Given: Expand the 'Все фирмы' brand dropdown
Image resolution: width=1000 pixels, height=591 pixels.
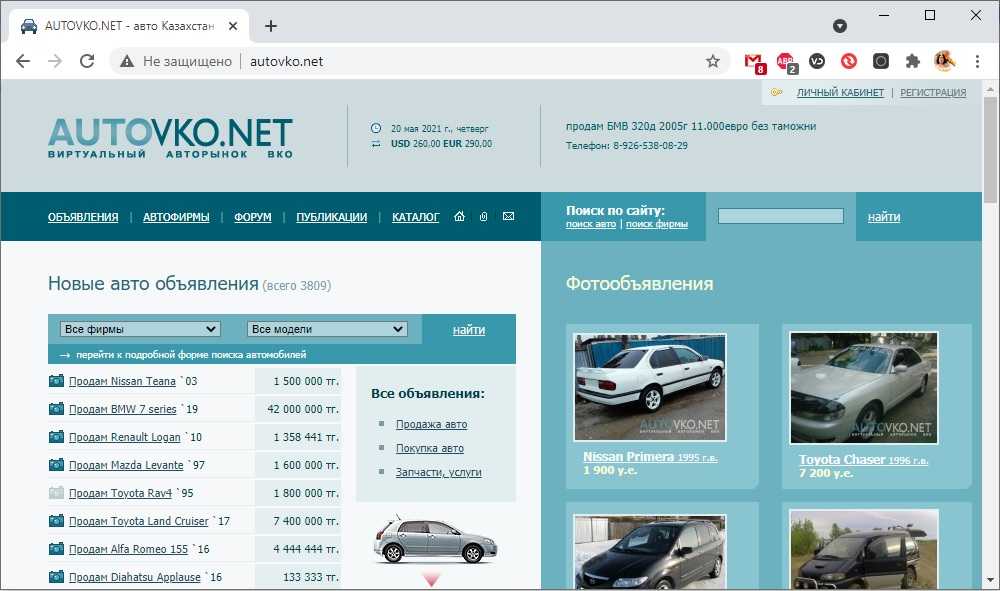Looking at the screenshot, I should (x=140, y=329).
